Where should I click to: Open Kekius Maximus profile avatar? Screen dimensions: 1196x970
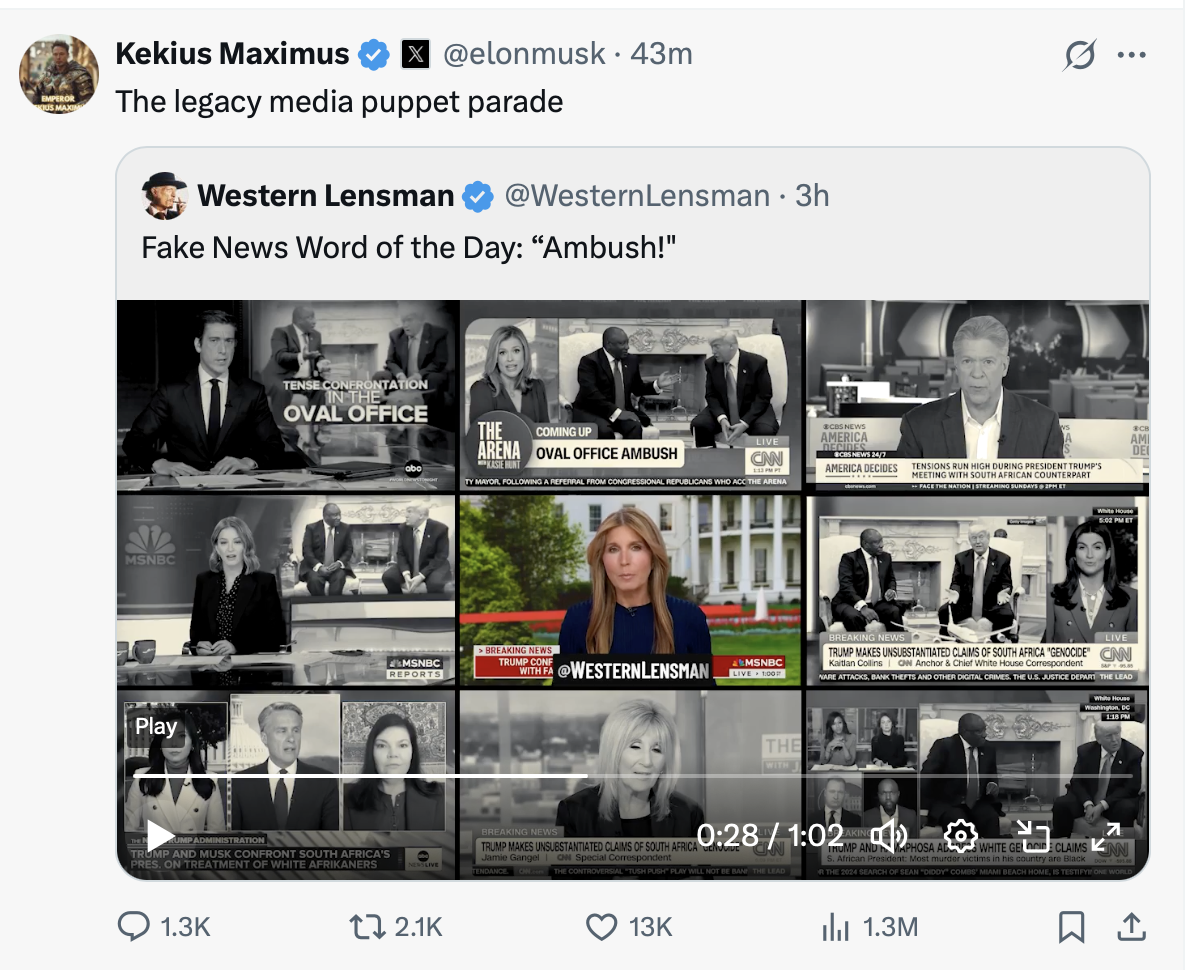point(60,75)
